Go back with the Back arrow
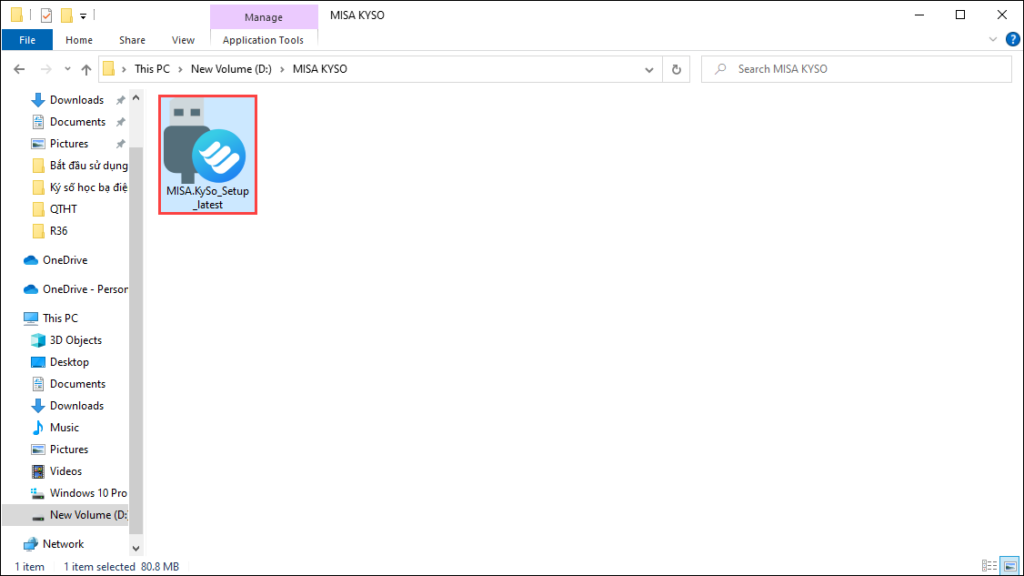 (19, 69)
